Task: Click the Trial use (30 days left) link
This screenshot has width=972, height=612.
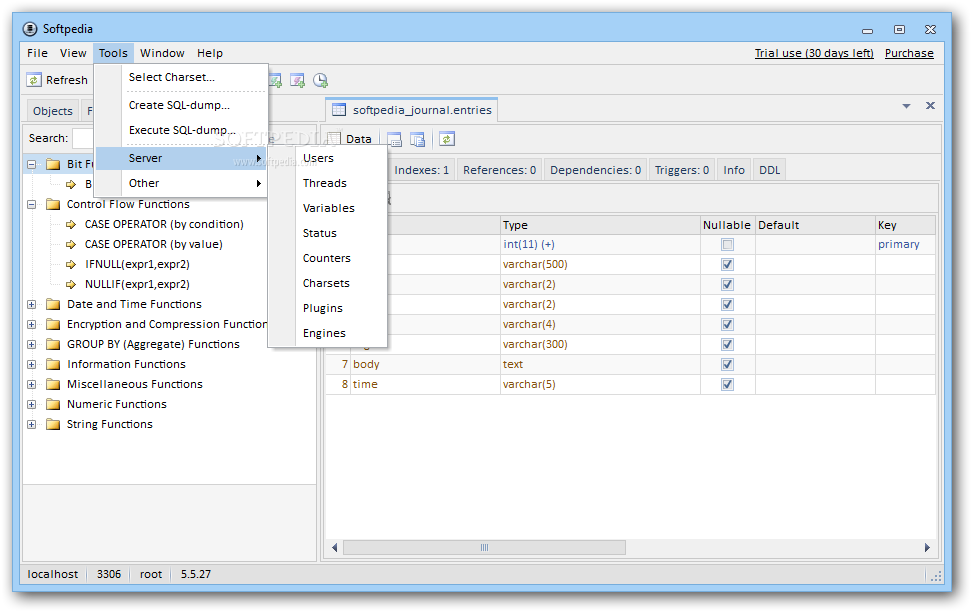Action: [x=814, y=53]
